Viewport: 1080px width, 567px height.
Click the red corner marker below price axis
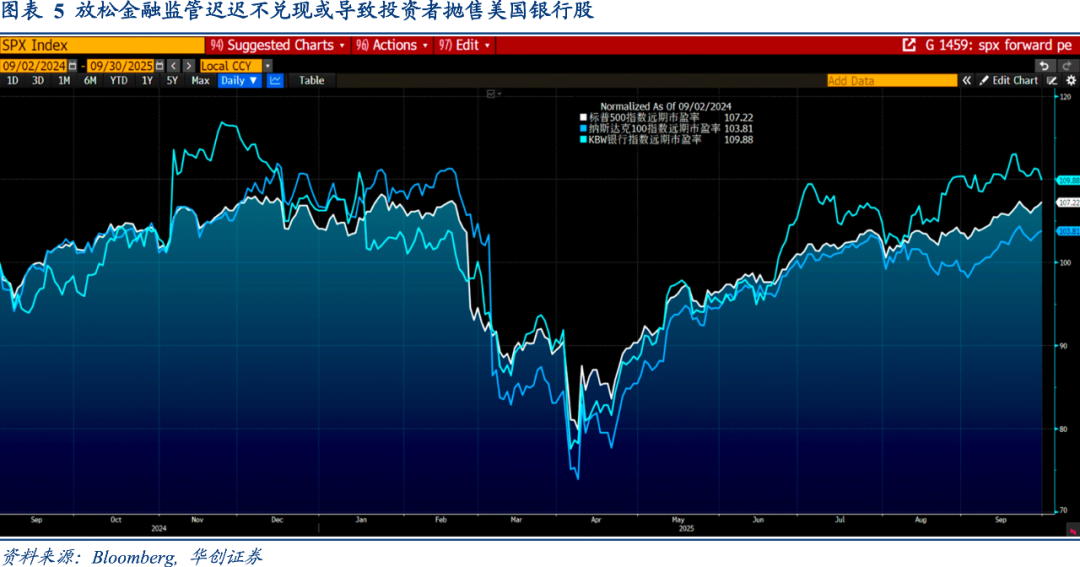tap(1072, 531)
